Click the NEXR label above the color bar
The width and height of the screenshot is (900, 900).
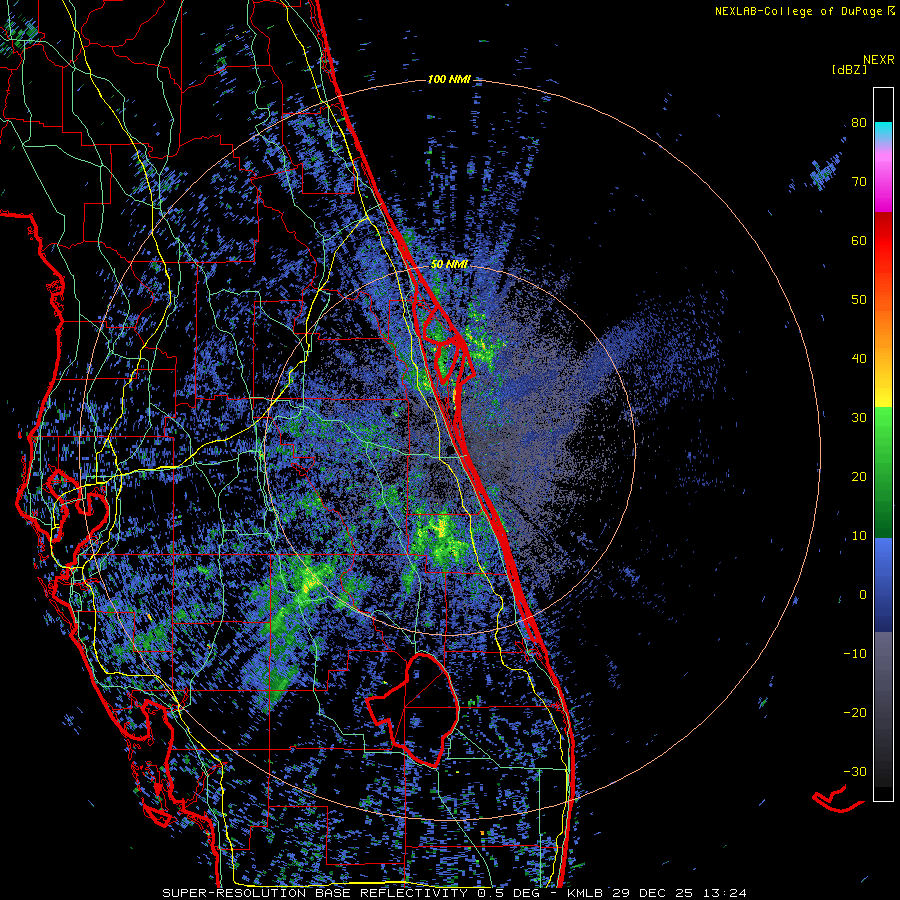(x=878, y=60)
